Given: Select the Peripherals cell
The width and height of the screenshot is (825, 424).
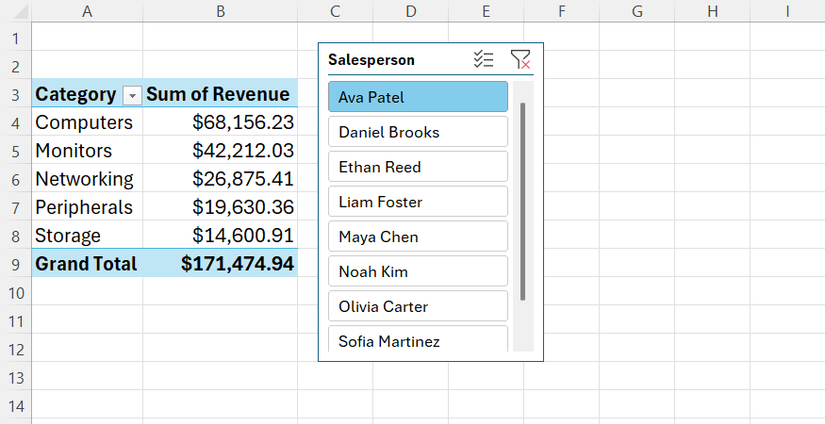Looking at the screenshot, I should [x=87, y=207].
